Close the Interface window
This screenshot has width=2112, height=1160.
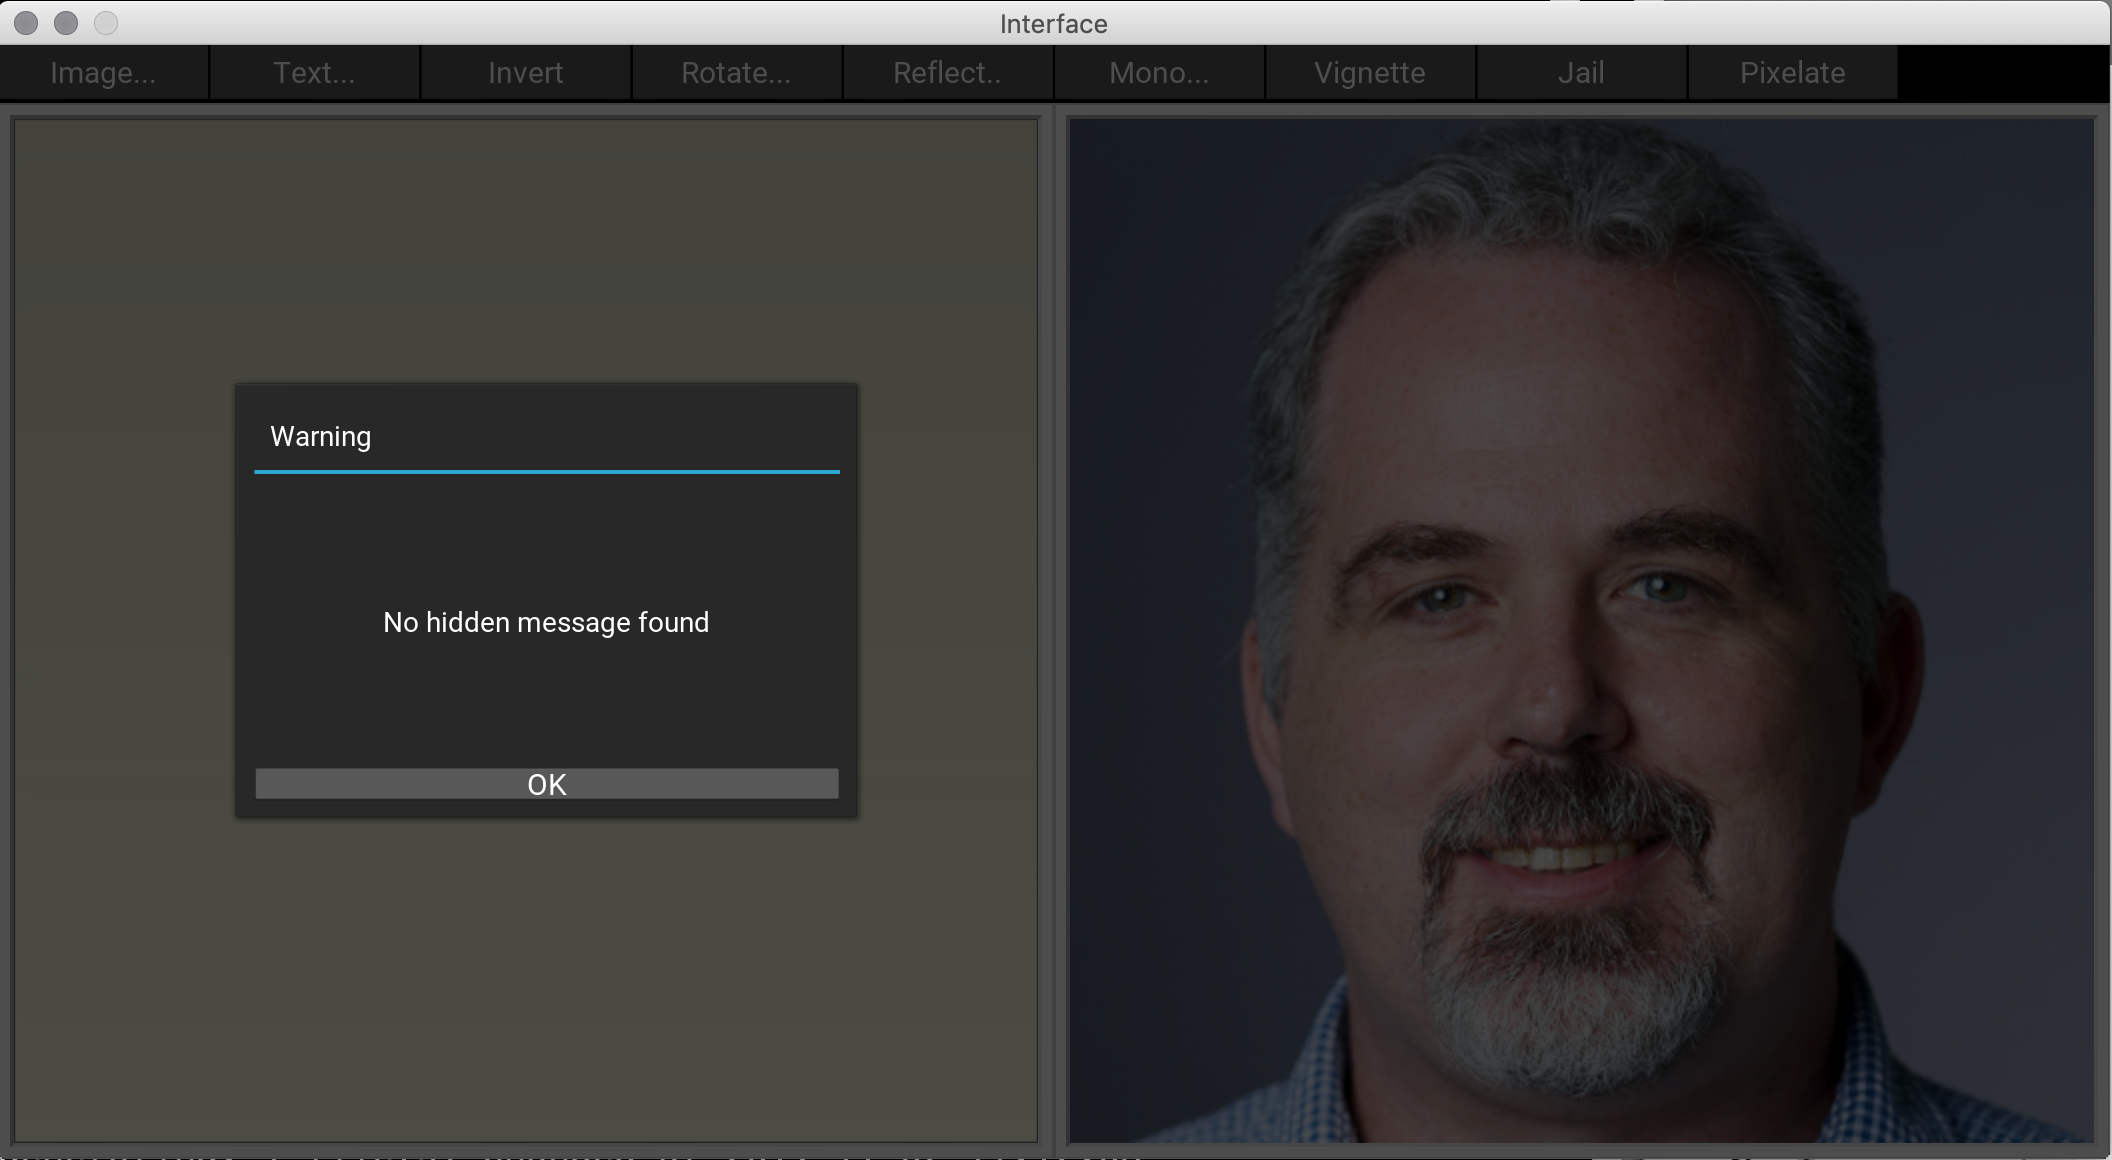[27, 23]
